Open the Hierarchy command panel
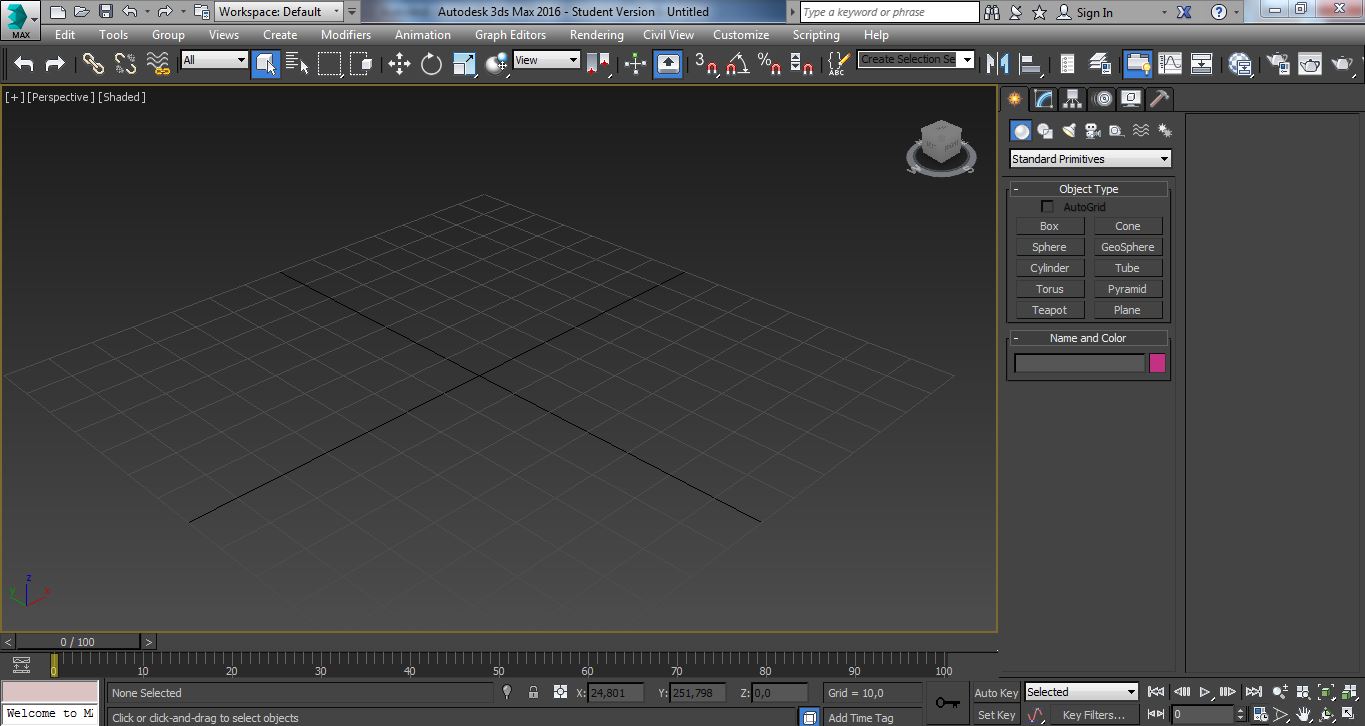This screenshot has height=726, width=1365. (x=1071, y=98)
